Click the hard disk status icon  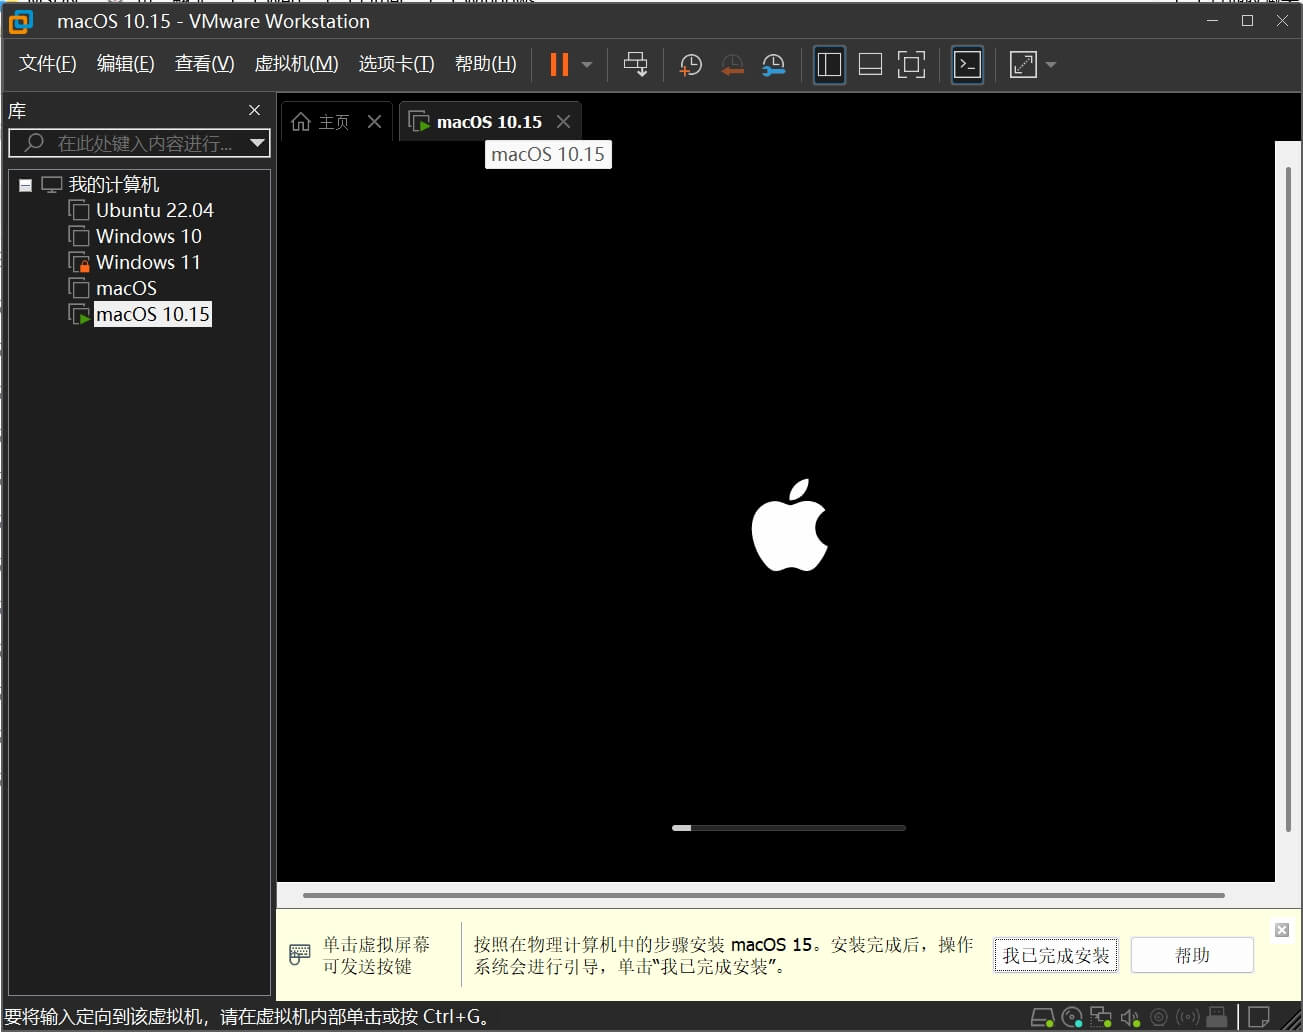pos(1042,1018)
